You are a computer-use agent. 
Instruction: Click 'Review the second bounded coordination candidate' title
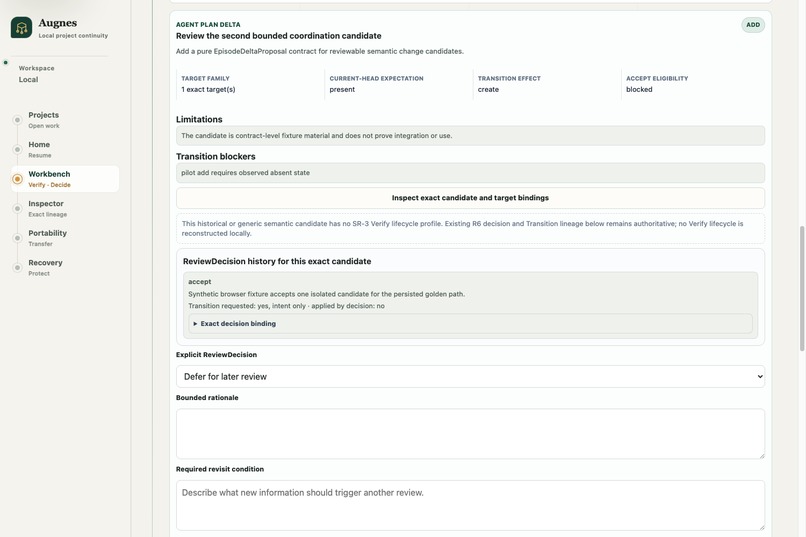(279, 36)
